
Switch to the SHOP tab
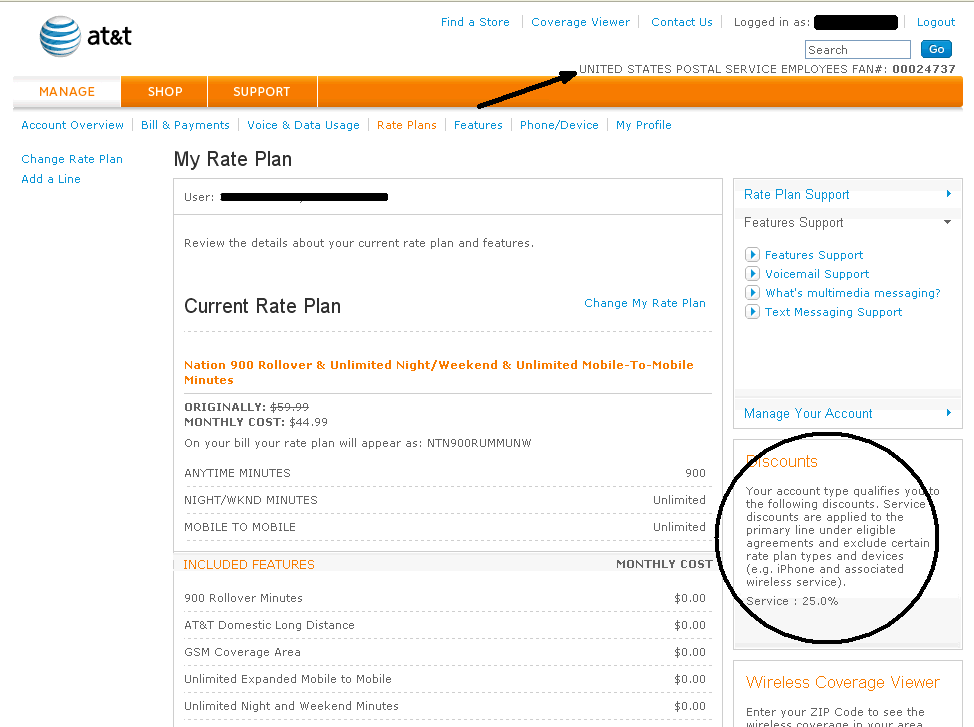click(165, 92)
